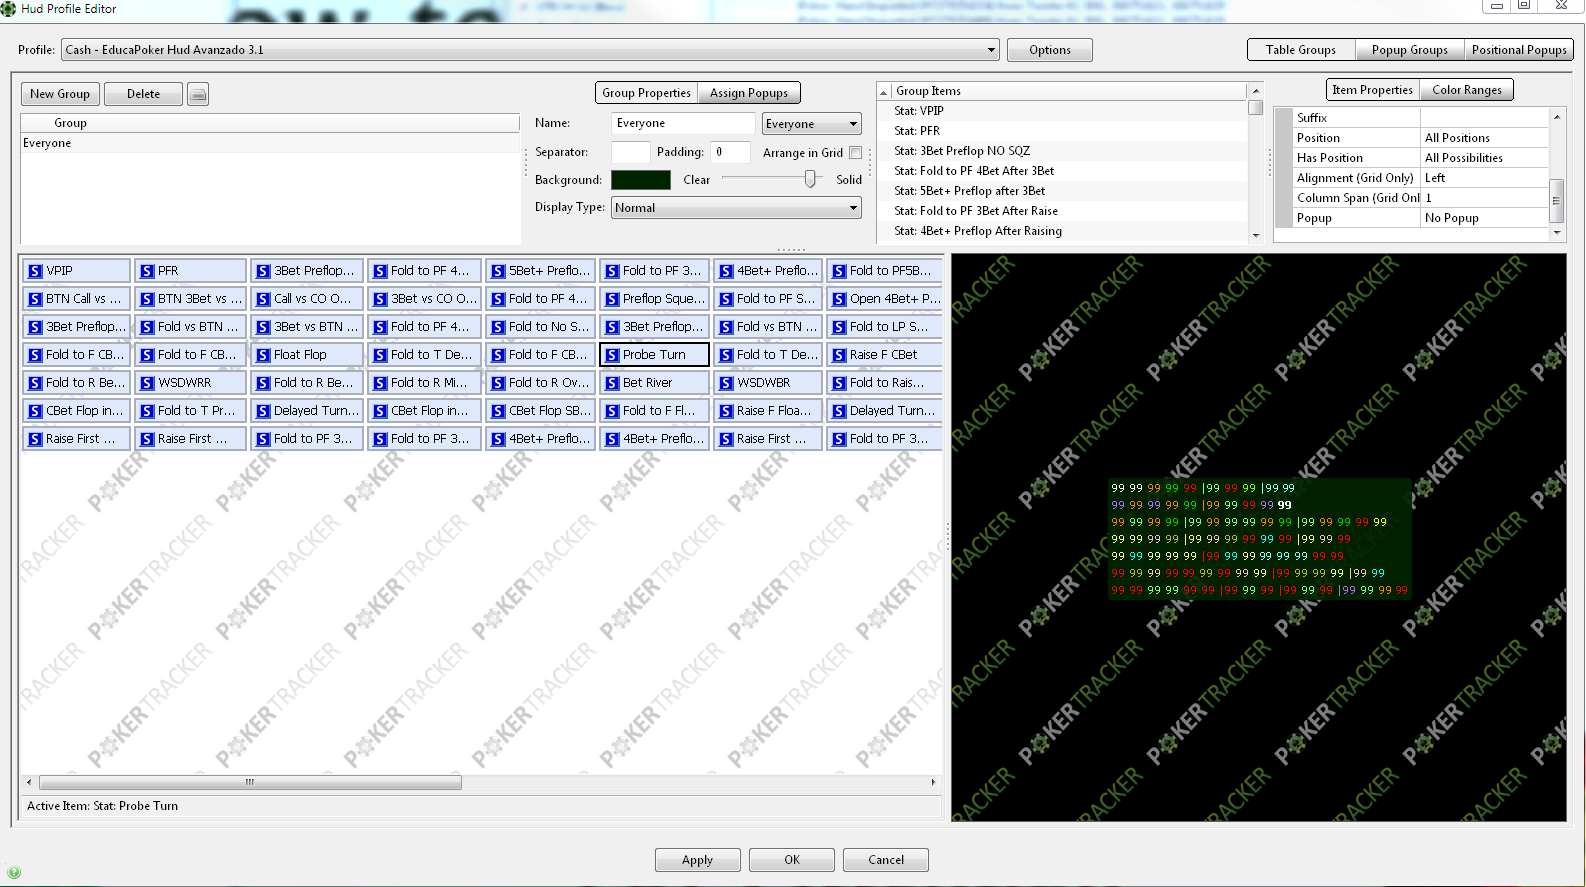Click the 'All Possibilities' property value

pos(1484,158)
